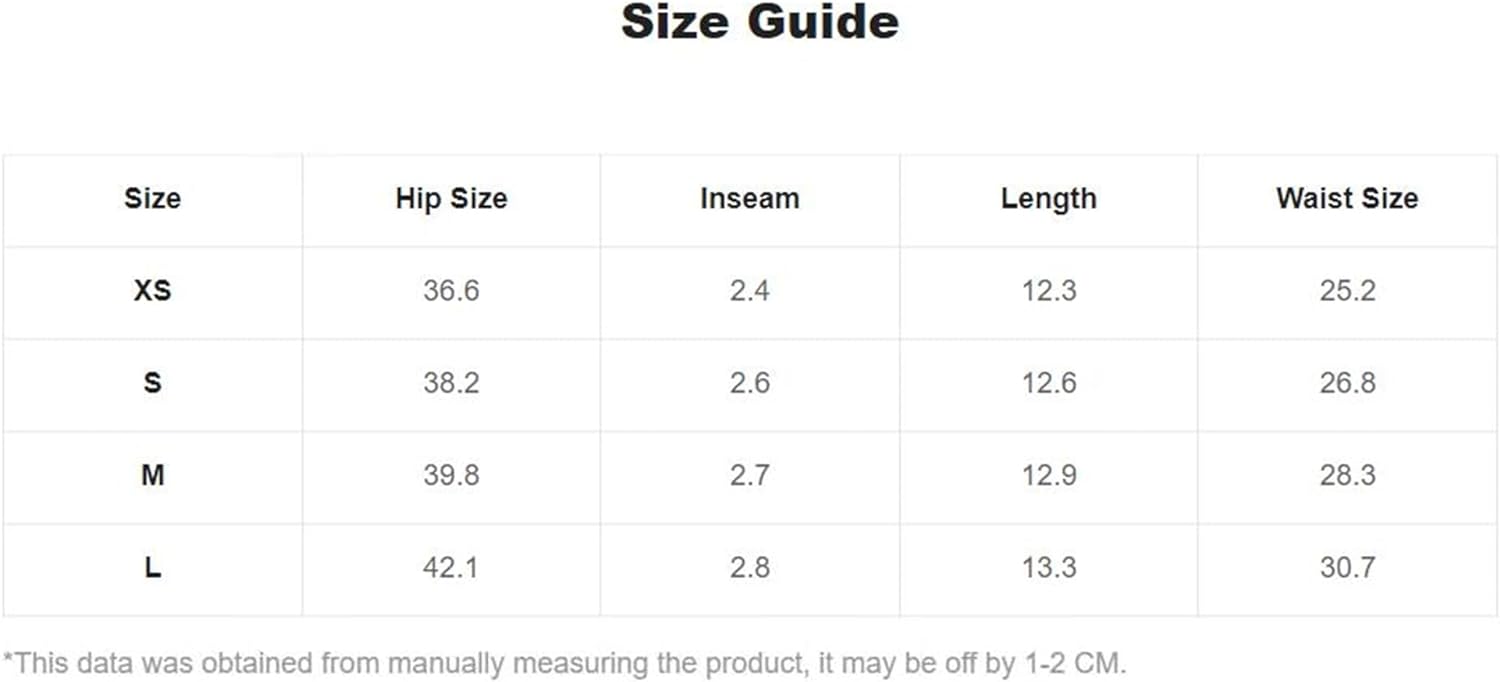Image resolution: width=1500 pixels, height=682 pixels.
Task: Click waist size value 25.2
Action: click(x=1347, y=291)
